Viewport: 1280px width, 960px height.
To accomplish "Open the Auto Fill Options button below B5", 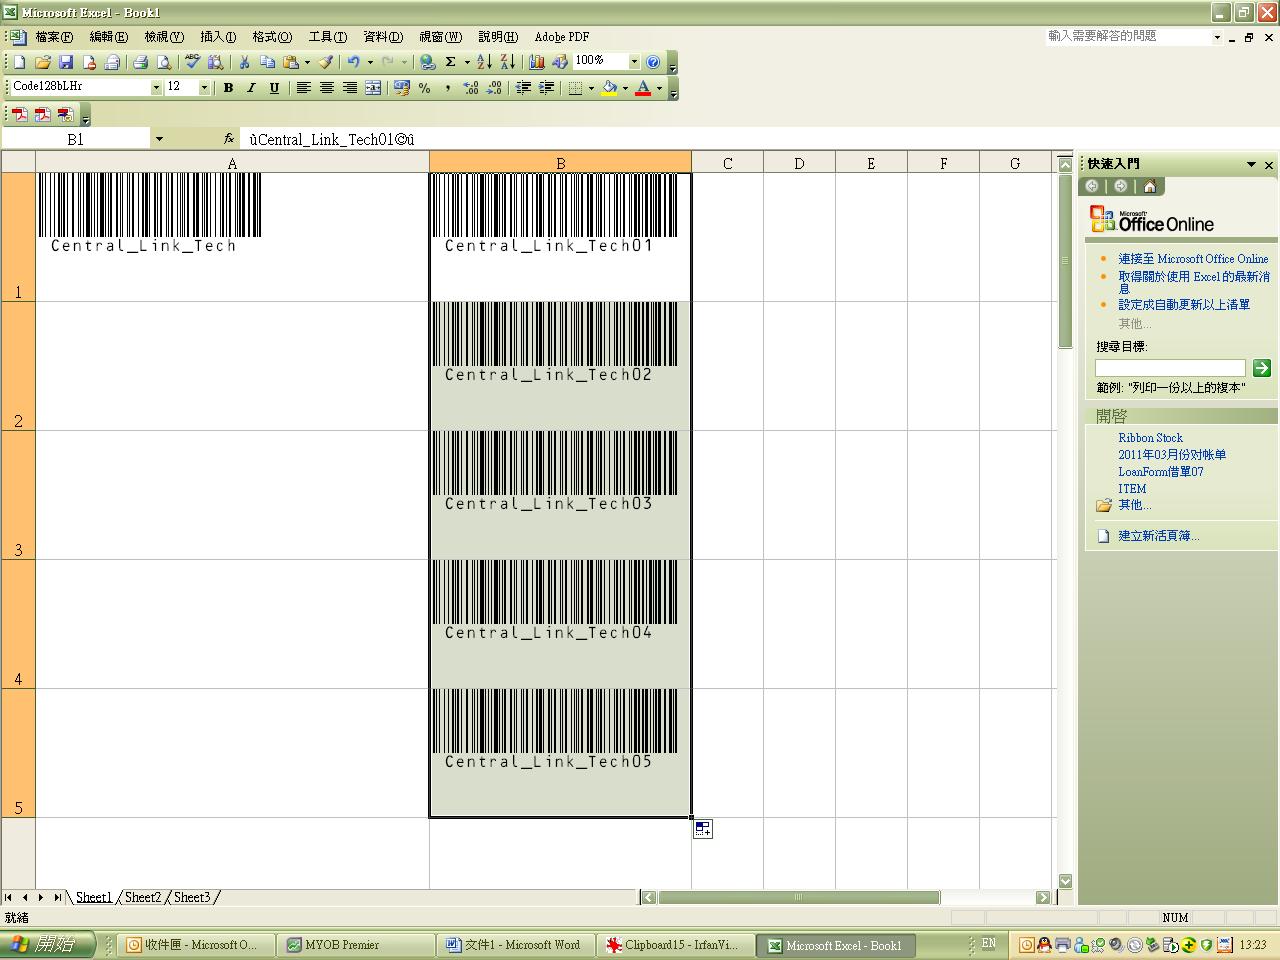I will [x=703, y=829].
